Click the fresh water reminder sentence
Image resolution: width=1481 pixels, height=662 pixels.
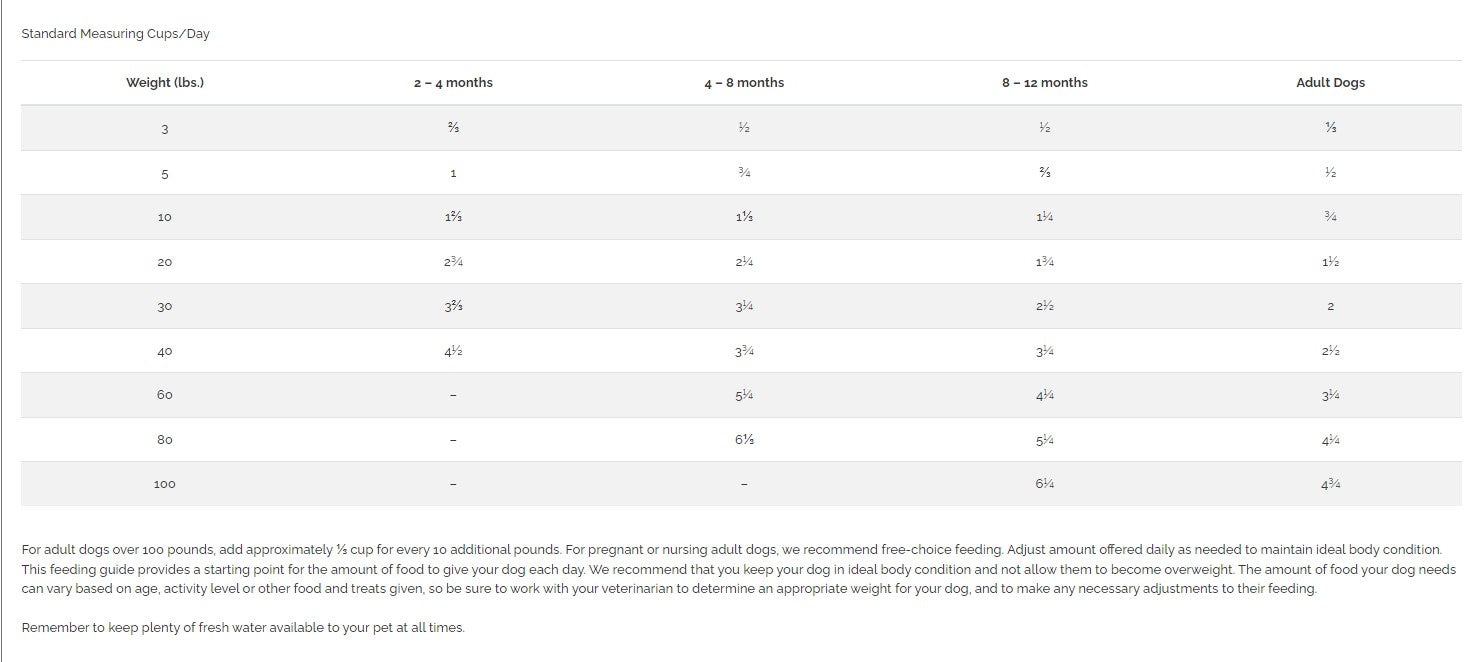coord(243,628)
